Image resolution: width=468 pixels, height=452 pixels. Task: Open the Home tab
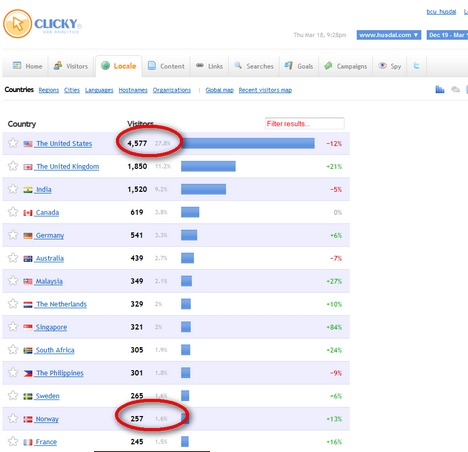click(x=27, y=66)
